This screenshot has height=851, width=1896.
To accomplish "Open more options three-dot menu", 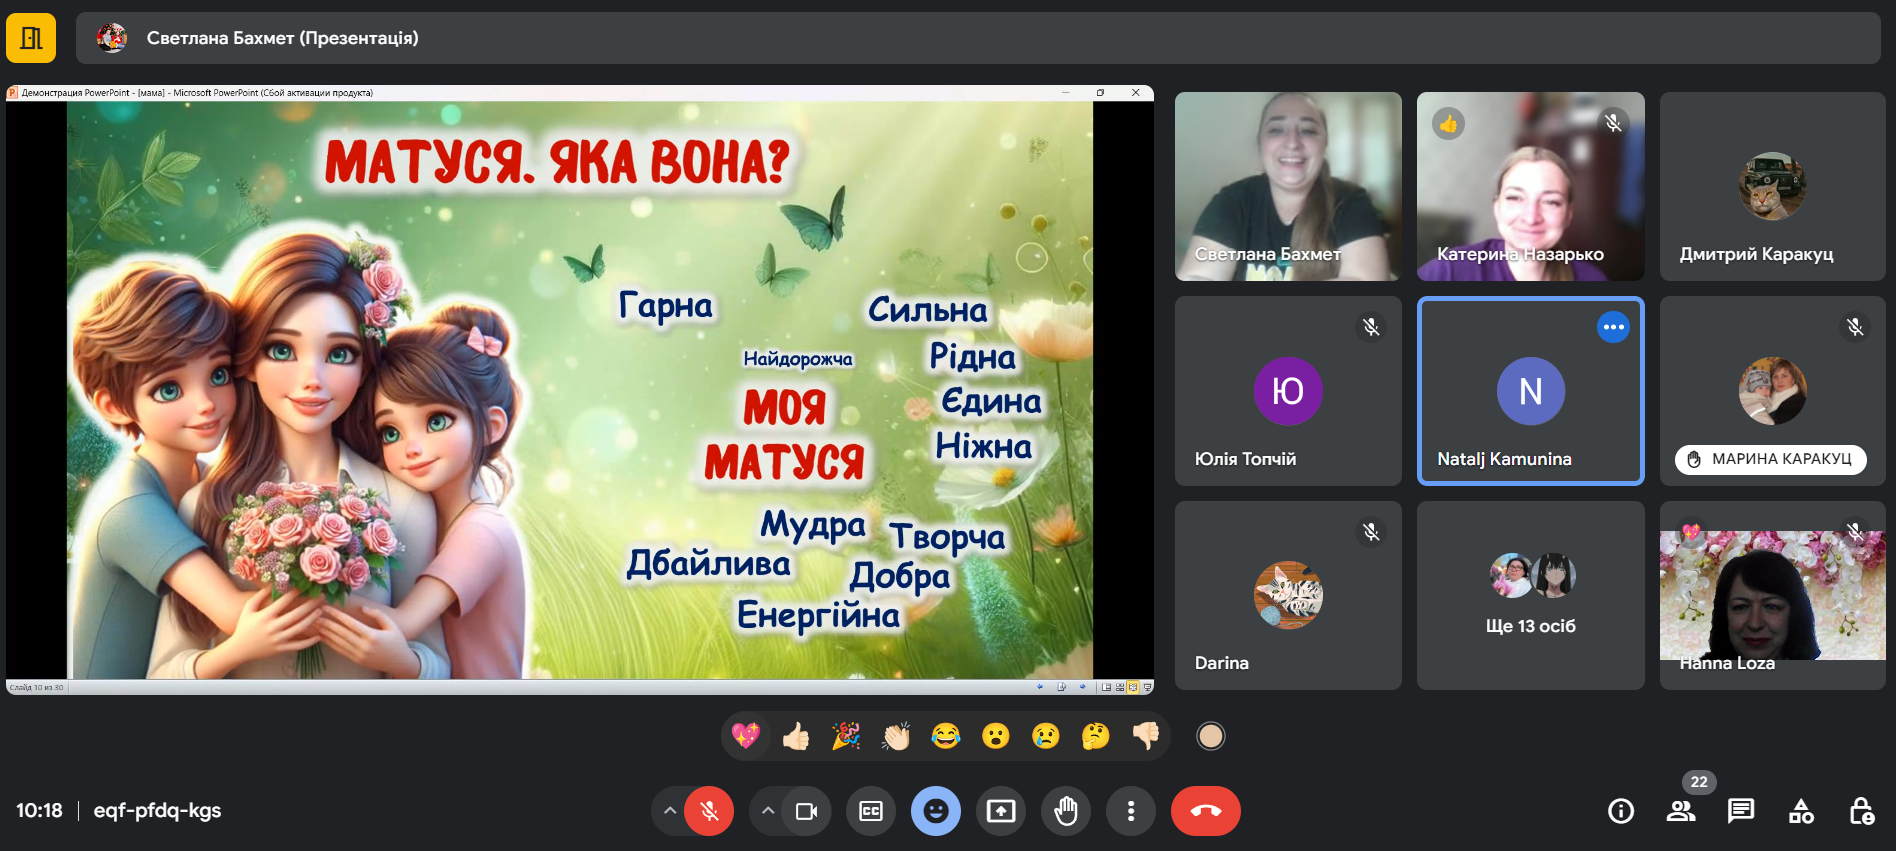I will coord(1131,811).
